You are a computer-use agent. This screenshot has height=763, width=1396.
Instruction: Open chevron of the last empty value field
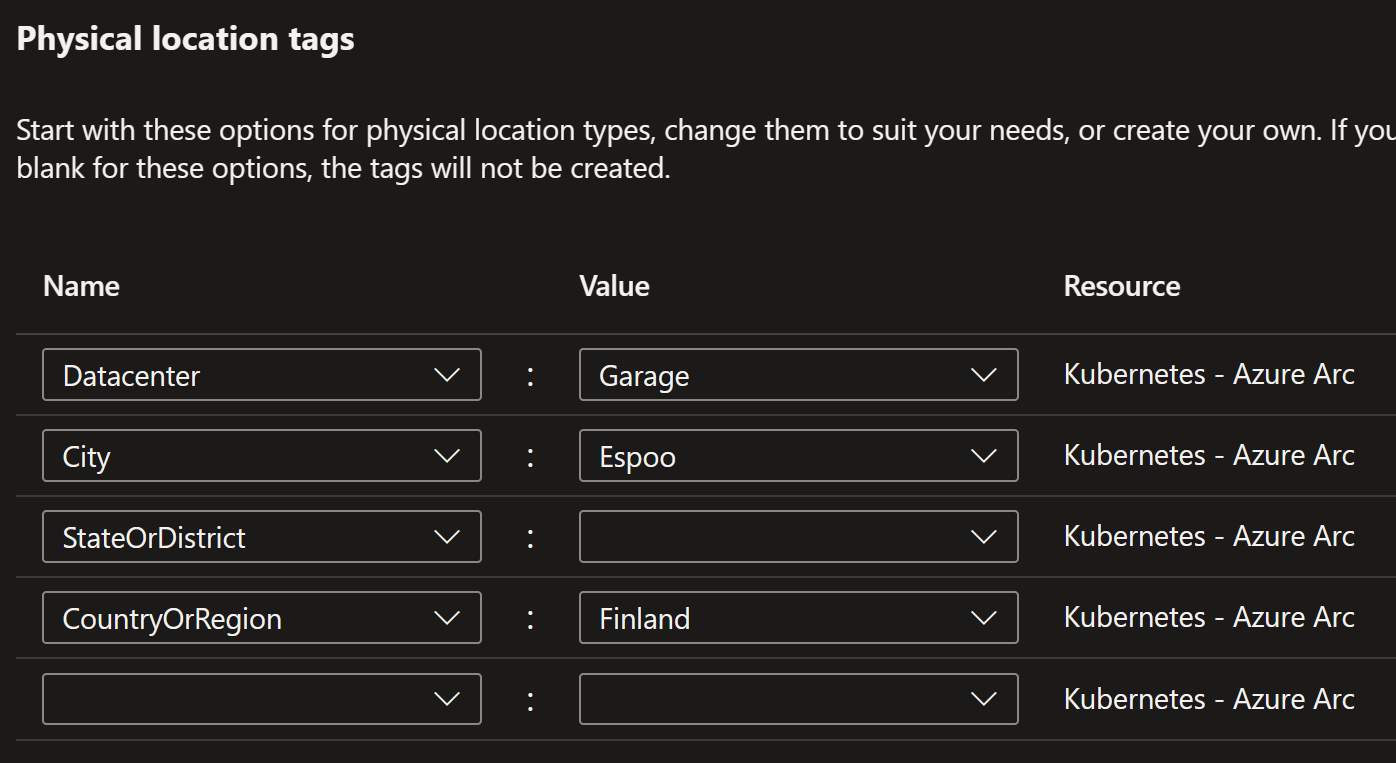tap(983, 699)
